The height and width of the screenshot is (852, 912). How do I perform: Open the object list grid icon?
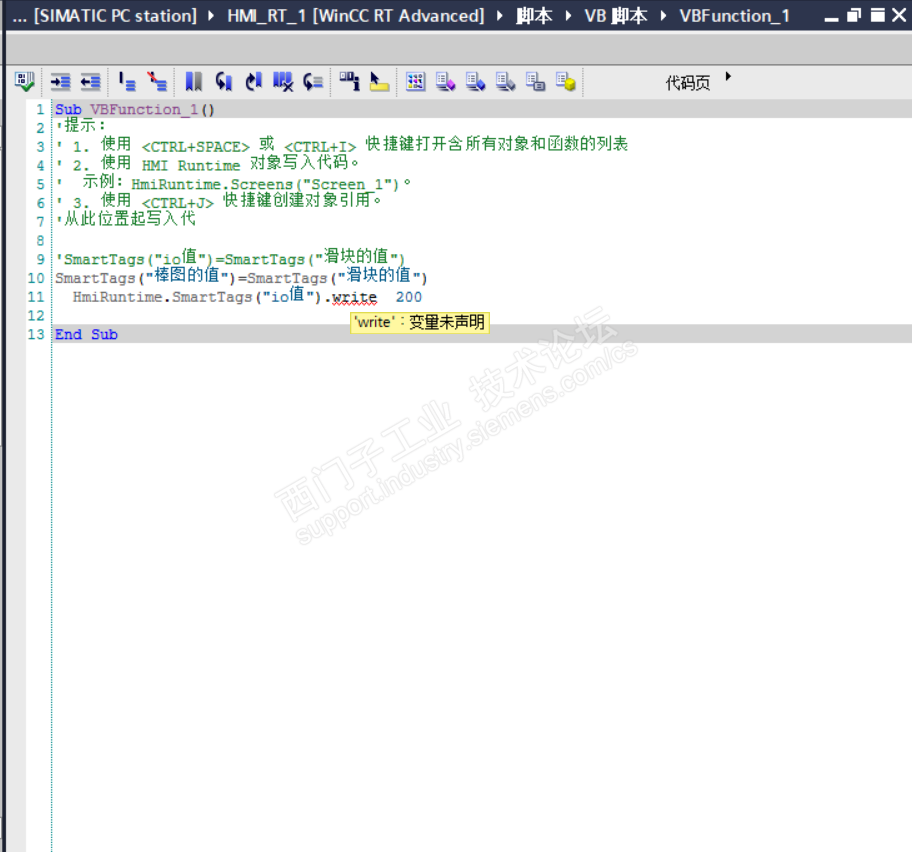pyautogui.click(x=415, y=81)
